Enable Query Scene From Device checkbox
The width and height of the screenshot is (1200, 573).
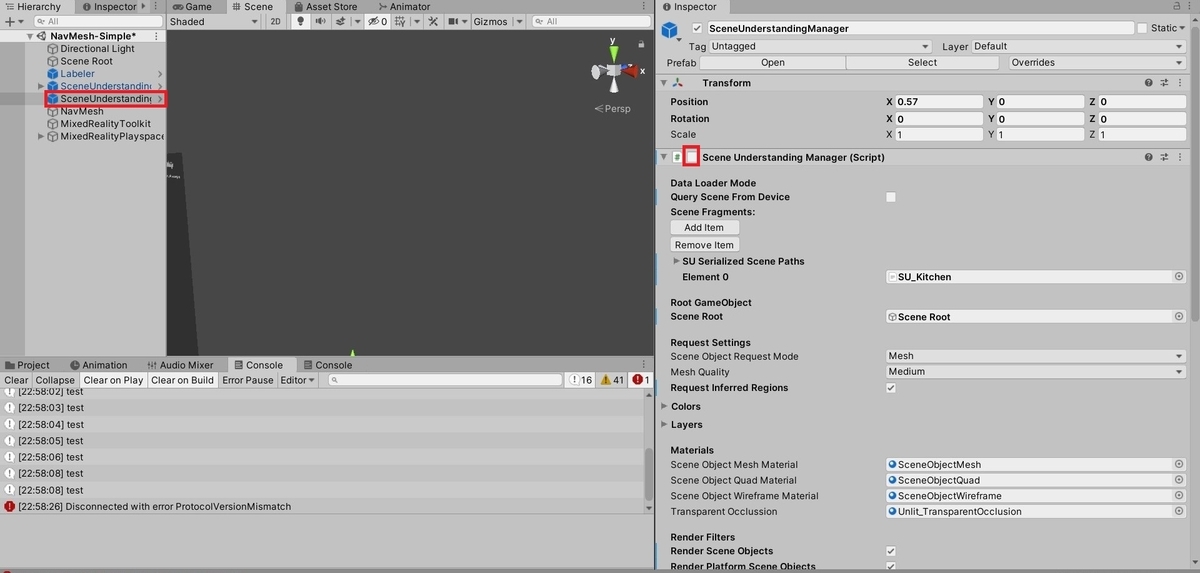click(891, 197)
